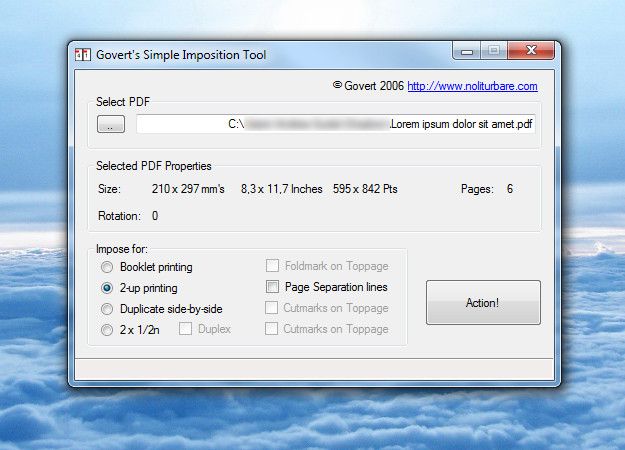
Task: Select the Booklet printing radio button
Action: point(107,267)
